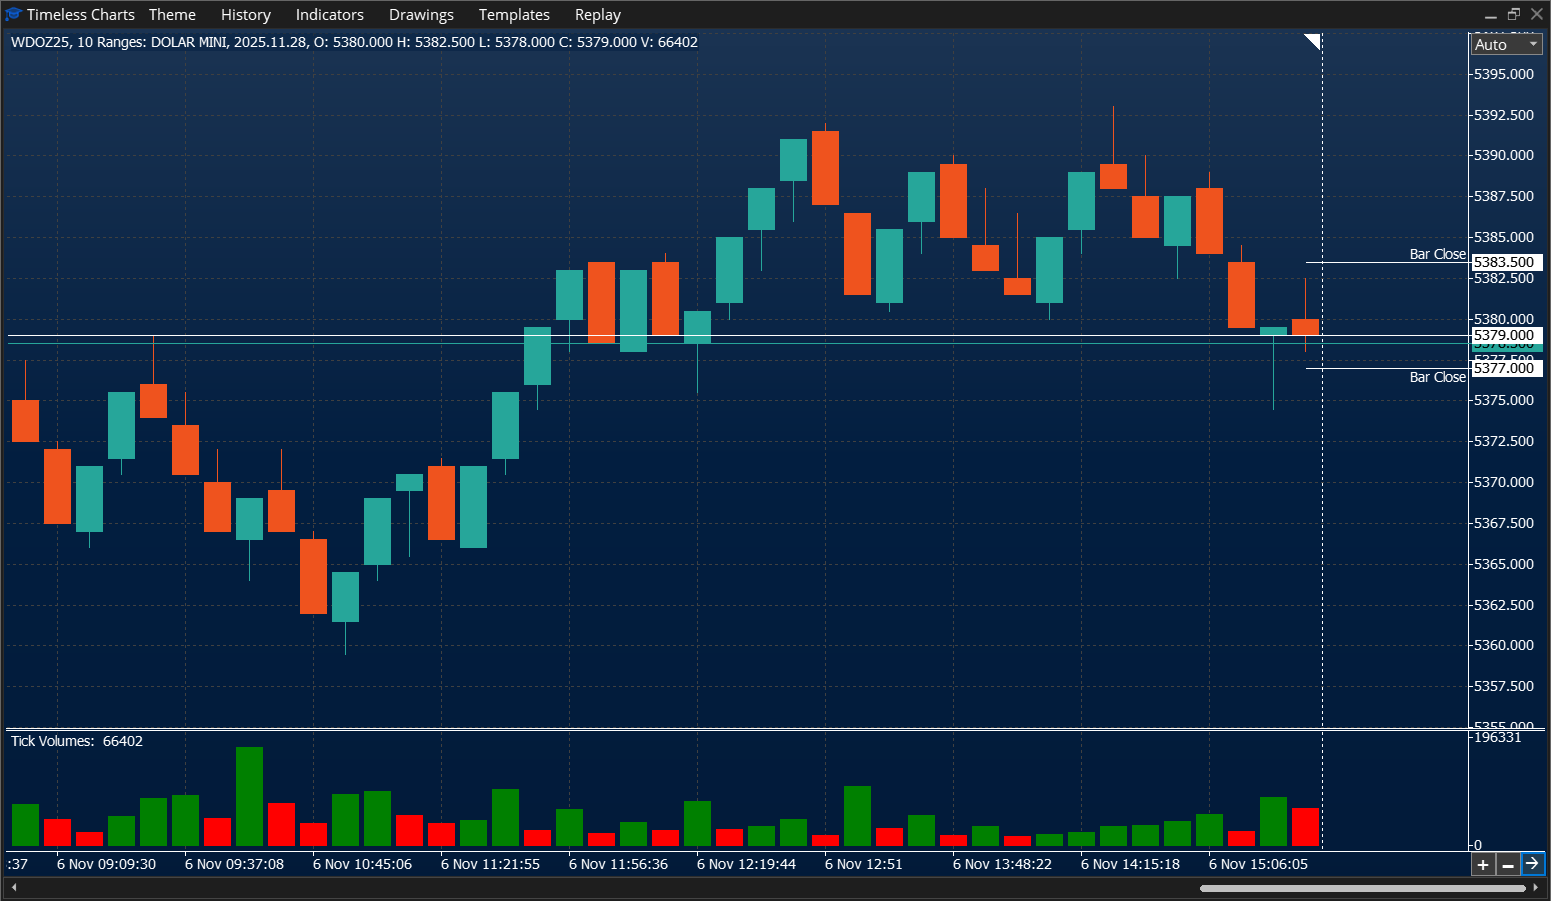
Task: Open the History menu
Action: tap(245, 14)
